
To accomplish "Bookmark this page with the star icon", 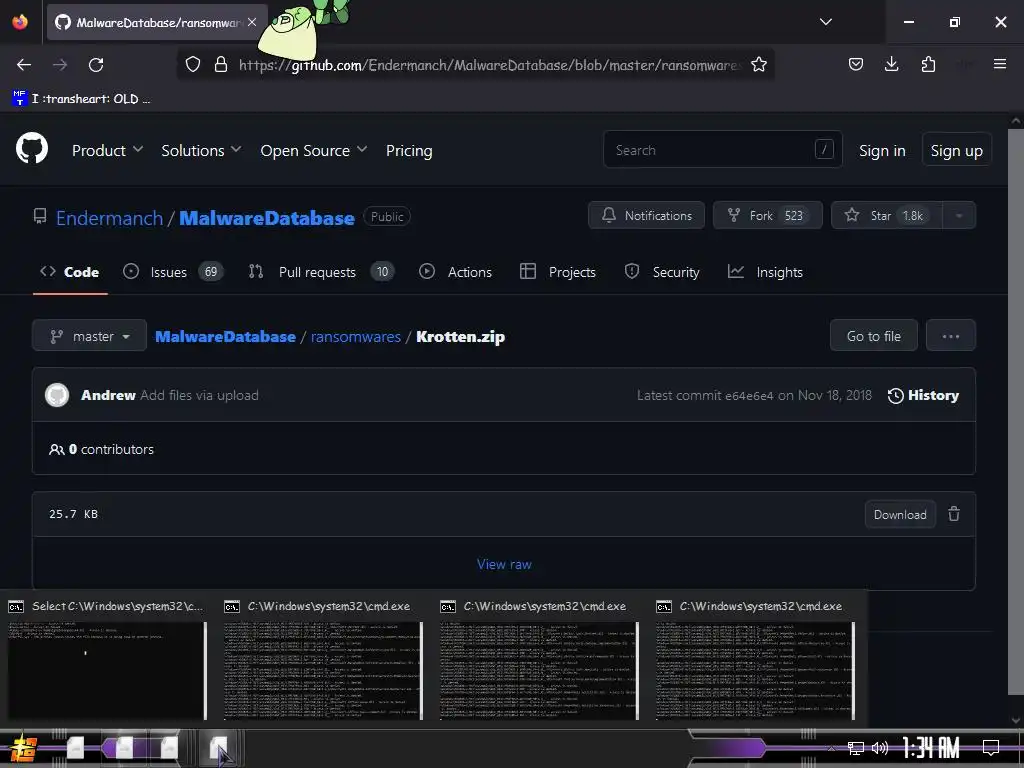I will pyautogui.click(x=758, y=65).
